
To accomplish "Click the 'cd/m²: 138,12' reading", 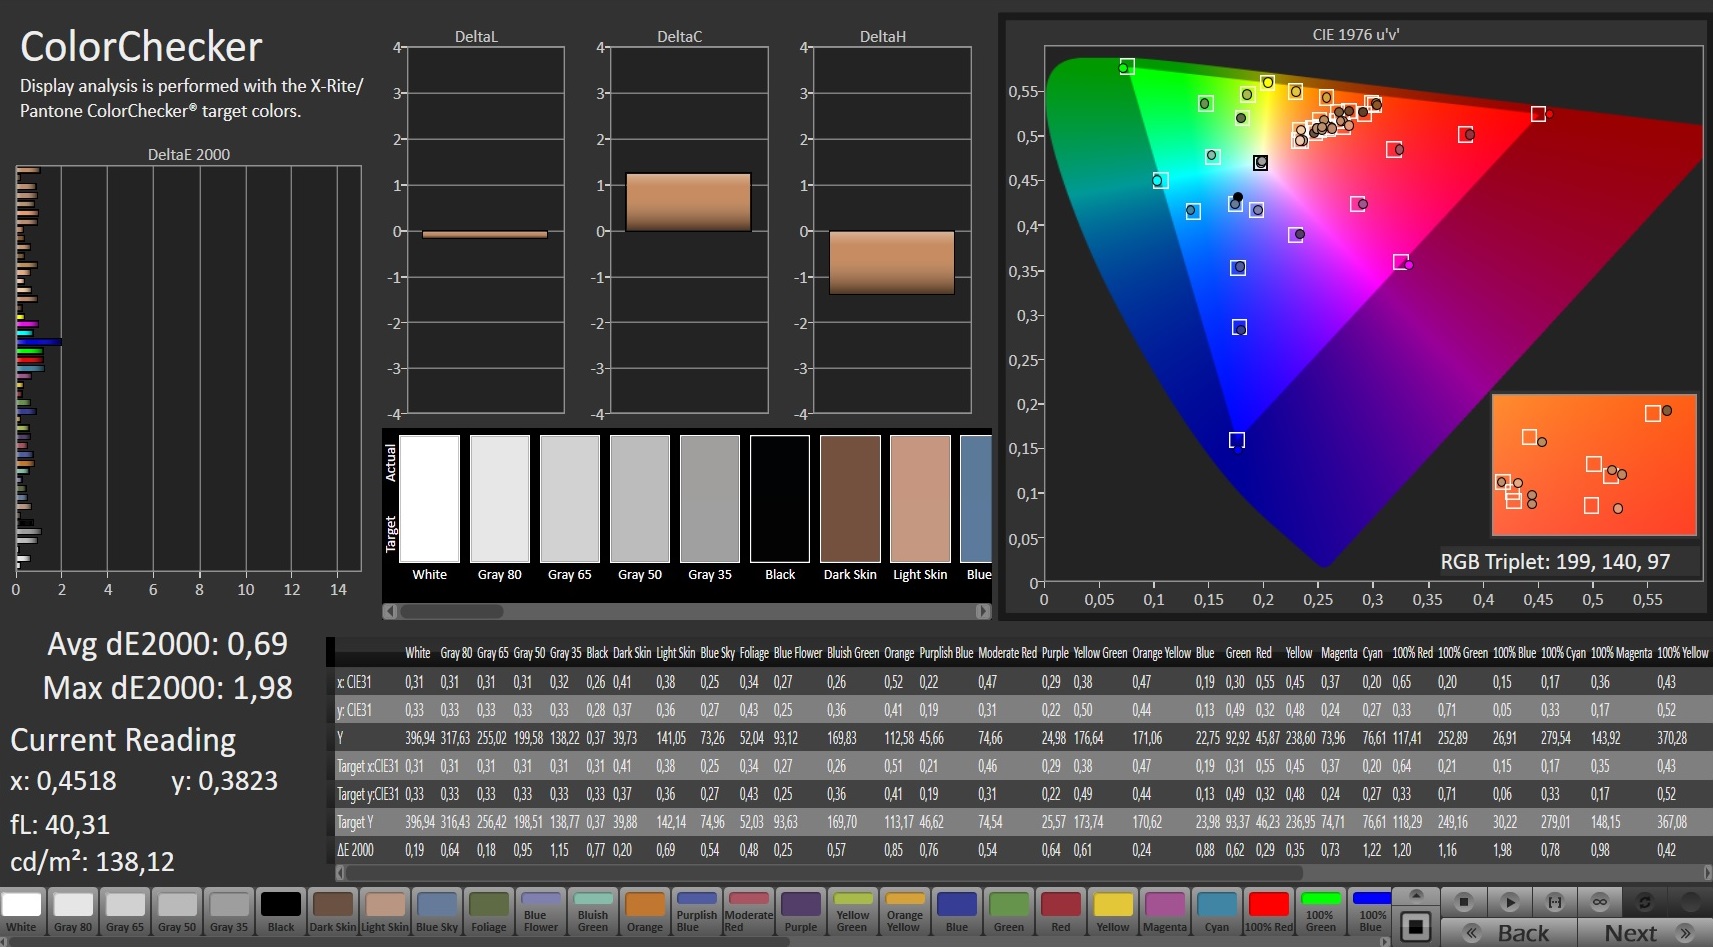I will (x=92, y=861).
